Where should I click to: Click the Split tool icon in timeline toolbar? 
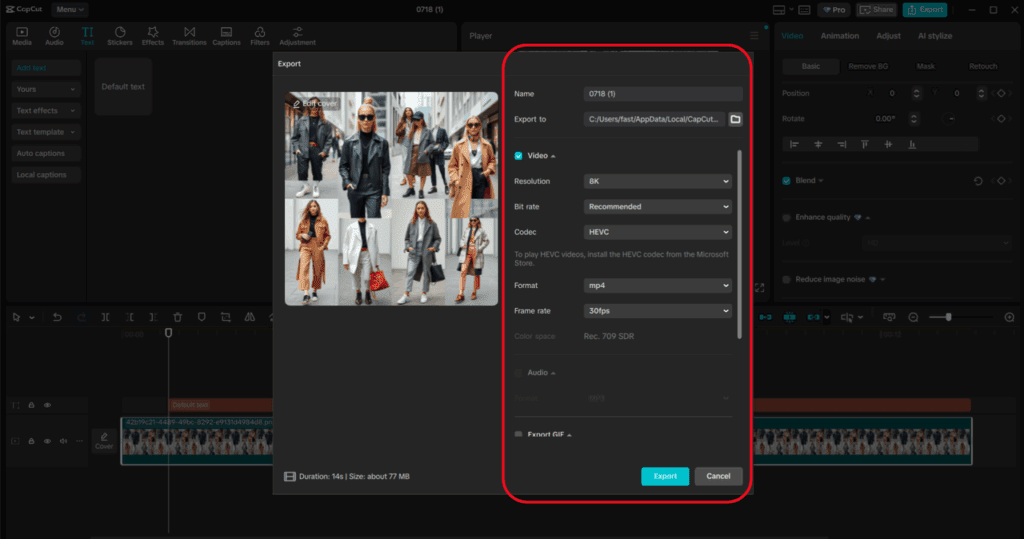coord(105,317)
